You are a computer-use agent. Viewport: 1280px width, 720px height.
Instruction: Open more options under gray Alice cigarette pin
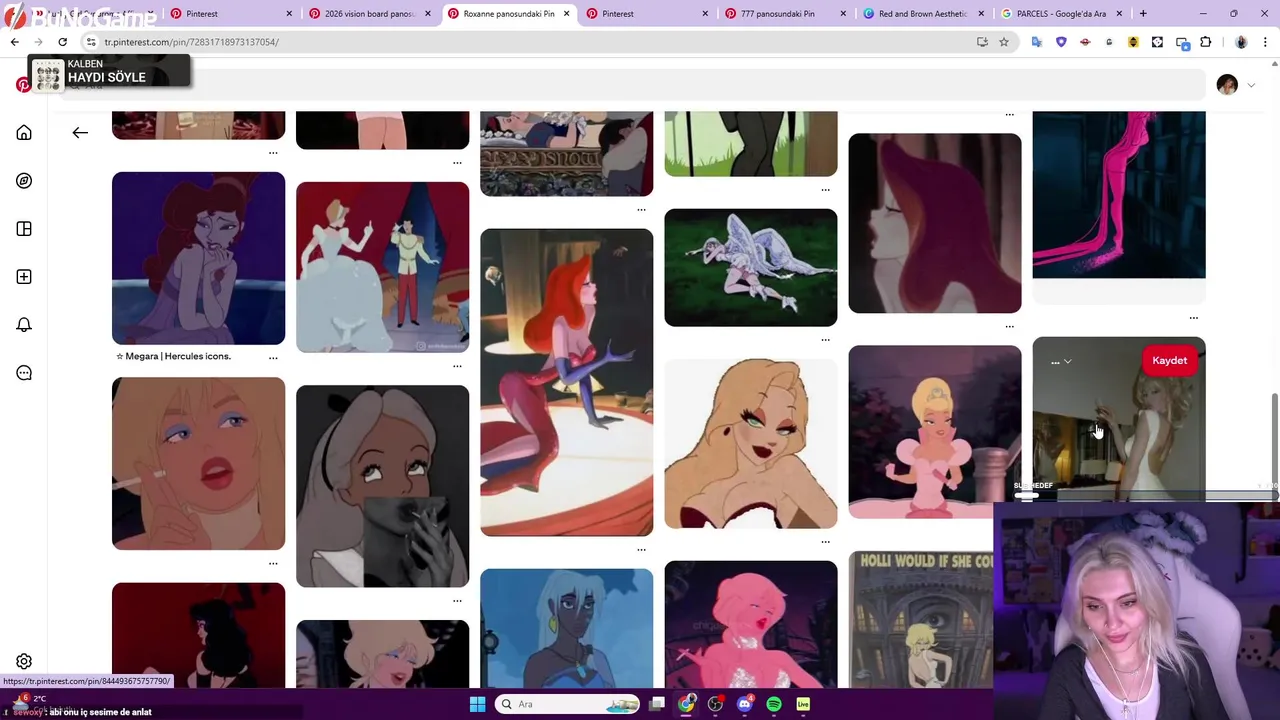pyautogui.click(x=457, y=600)
